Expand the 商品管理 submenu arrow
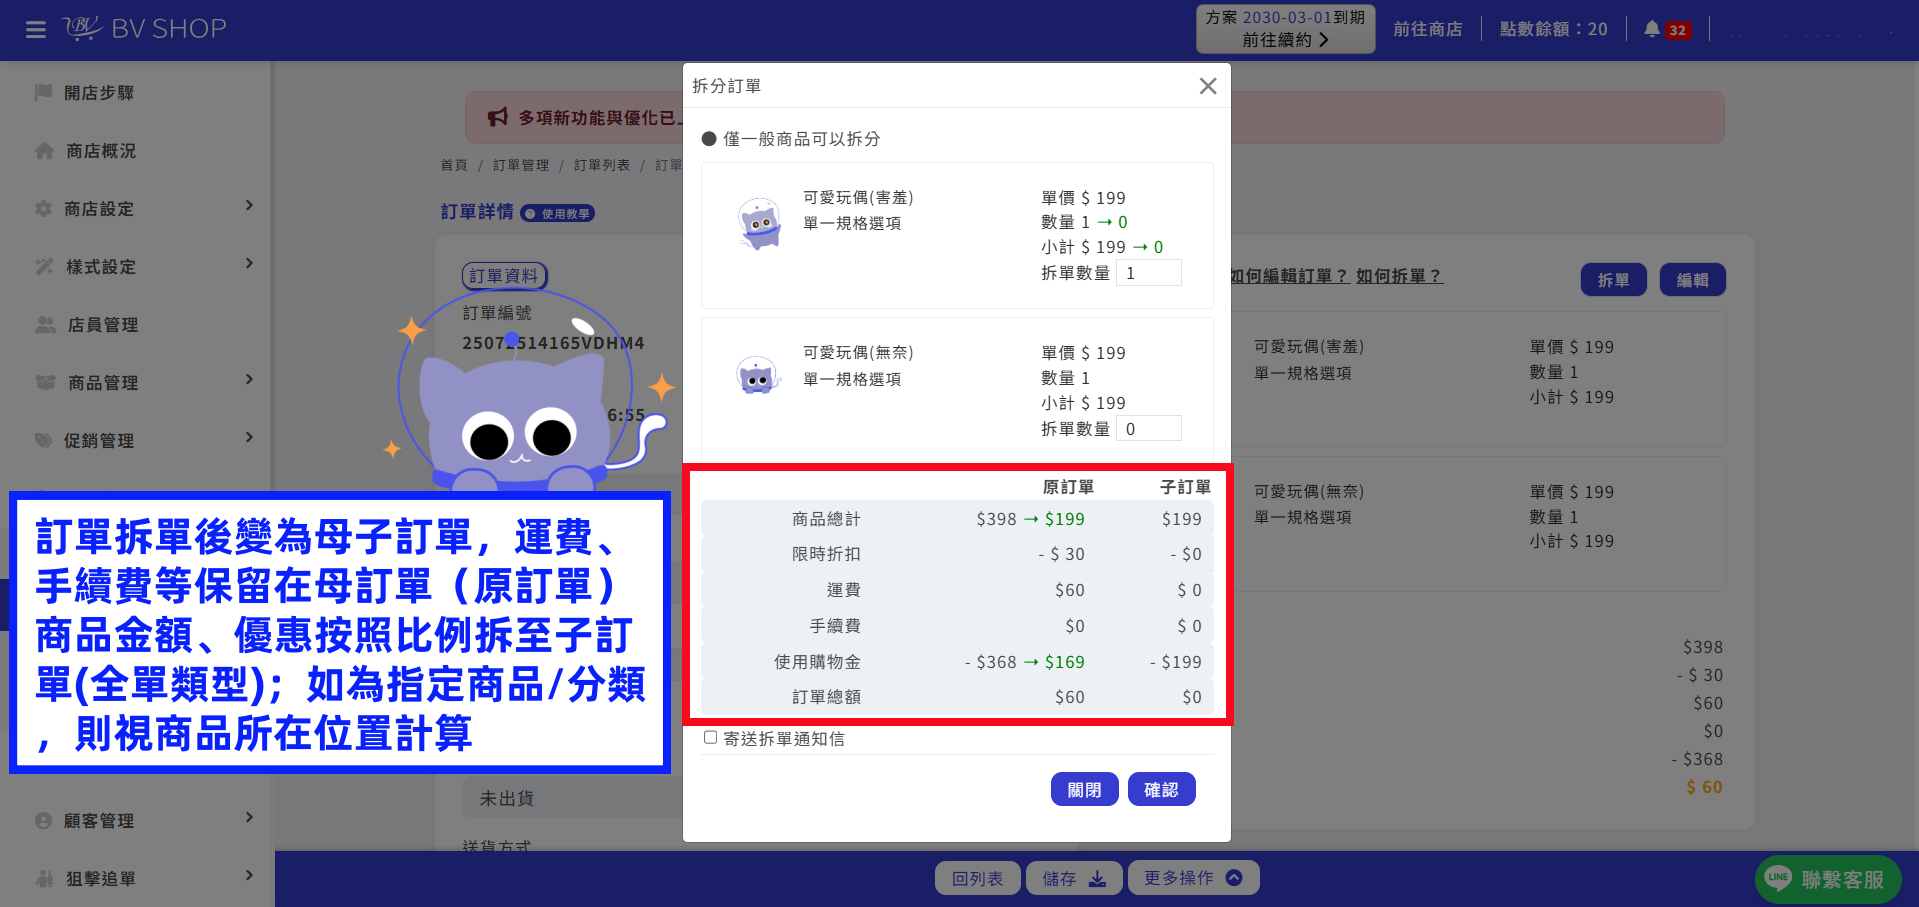The height and width of the screenshot is (907, 1919). click(249, 380)
